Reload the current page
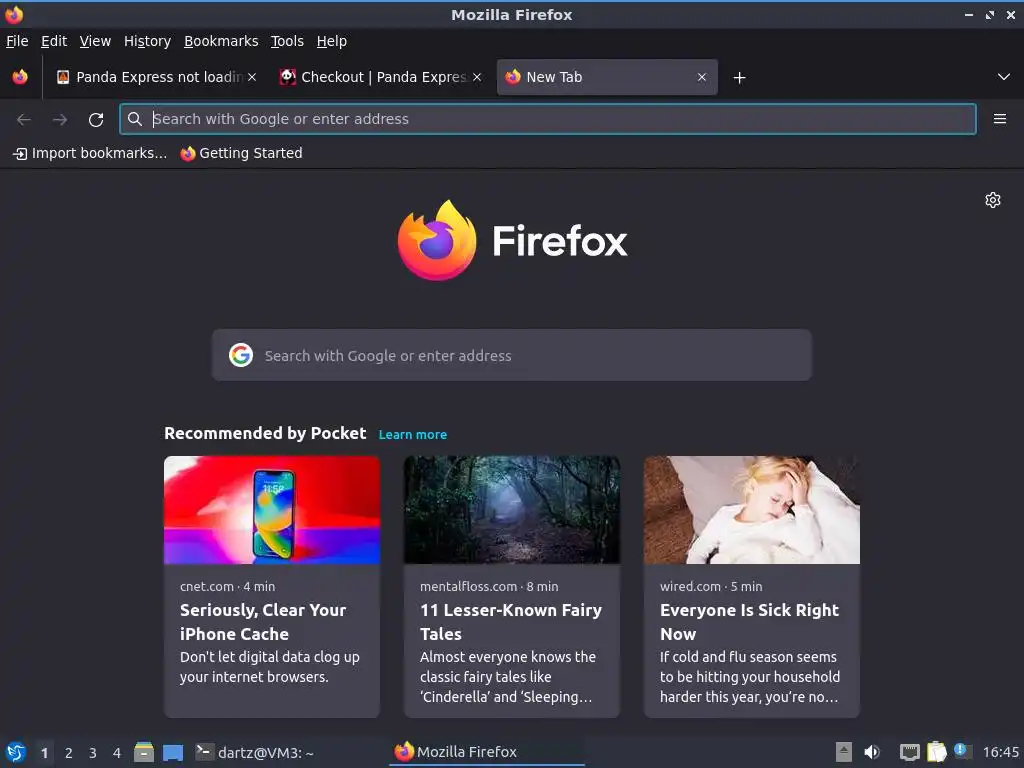The height and width of the screenshot is (768, 1024). coord(96,120)
